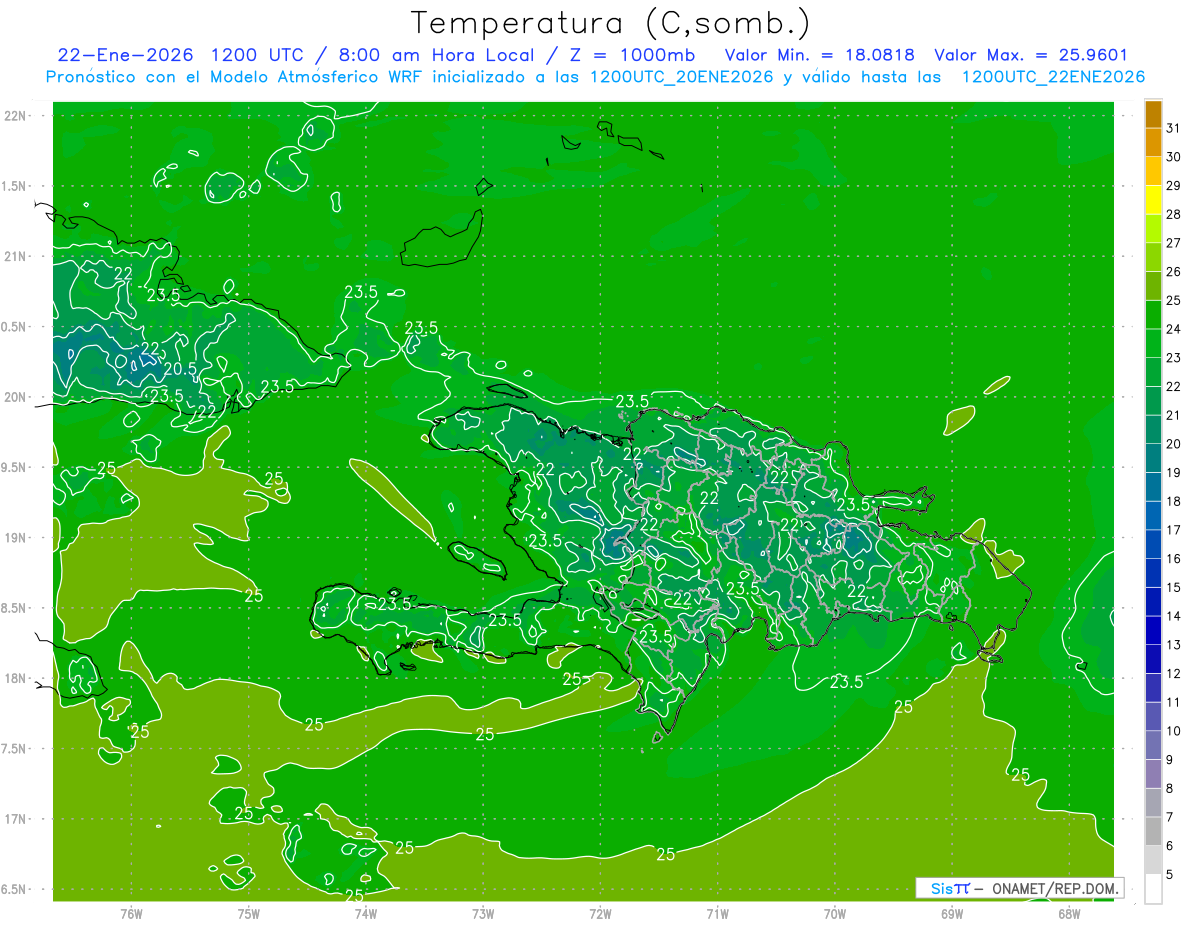This screenshot has height=927, width=1200.
Task: Click the '17N' latitude axis label
Action: point(16,820)
